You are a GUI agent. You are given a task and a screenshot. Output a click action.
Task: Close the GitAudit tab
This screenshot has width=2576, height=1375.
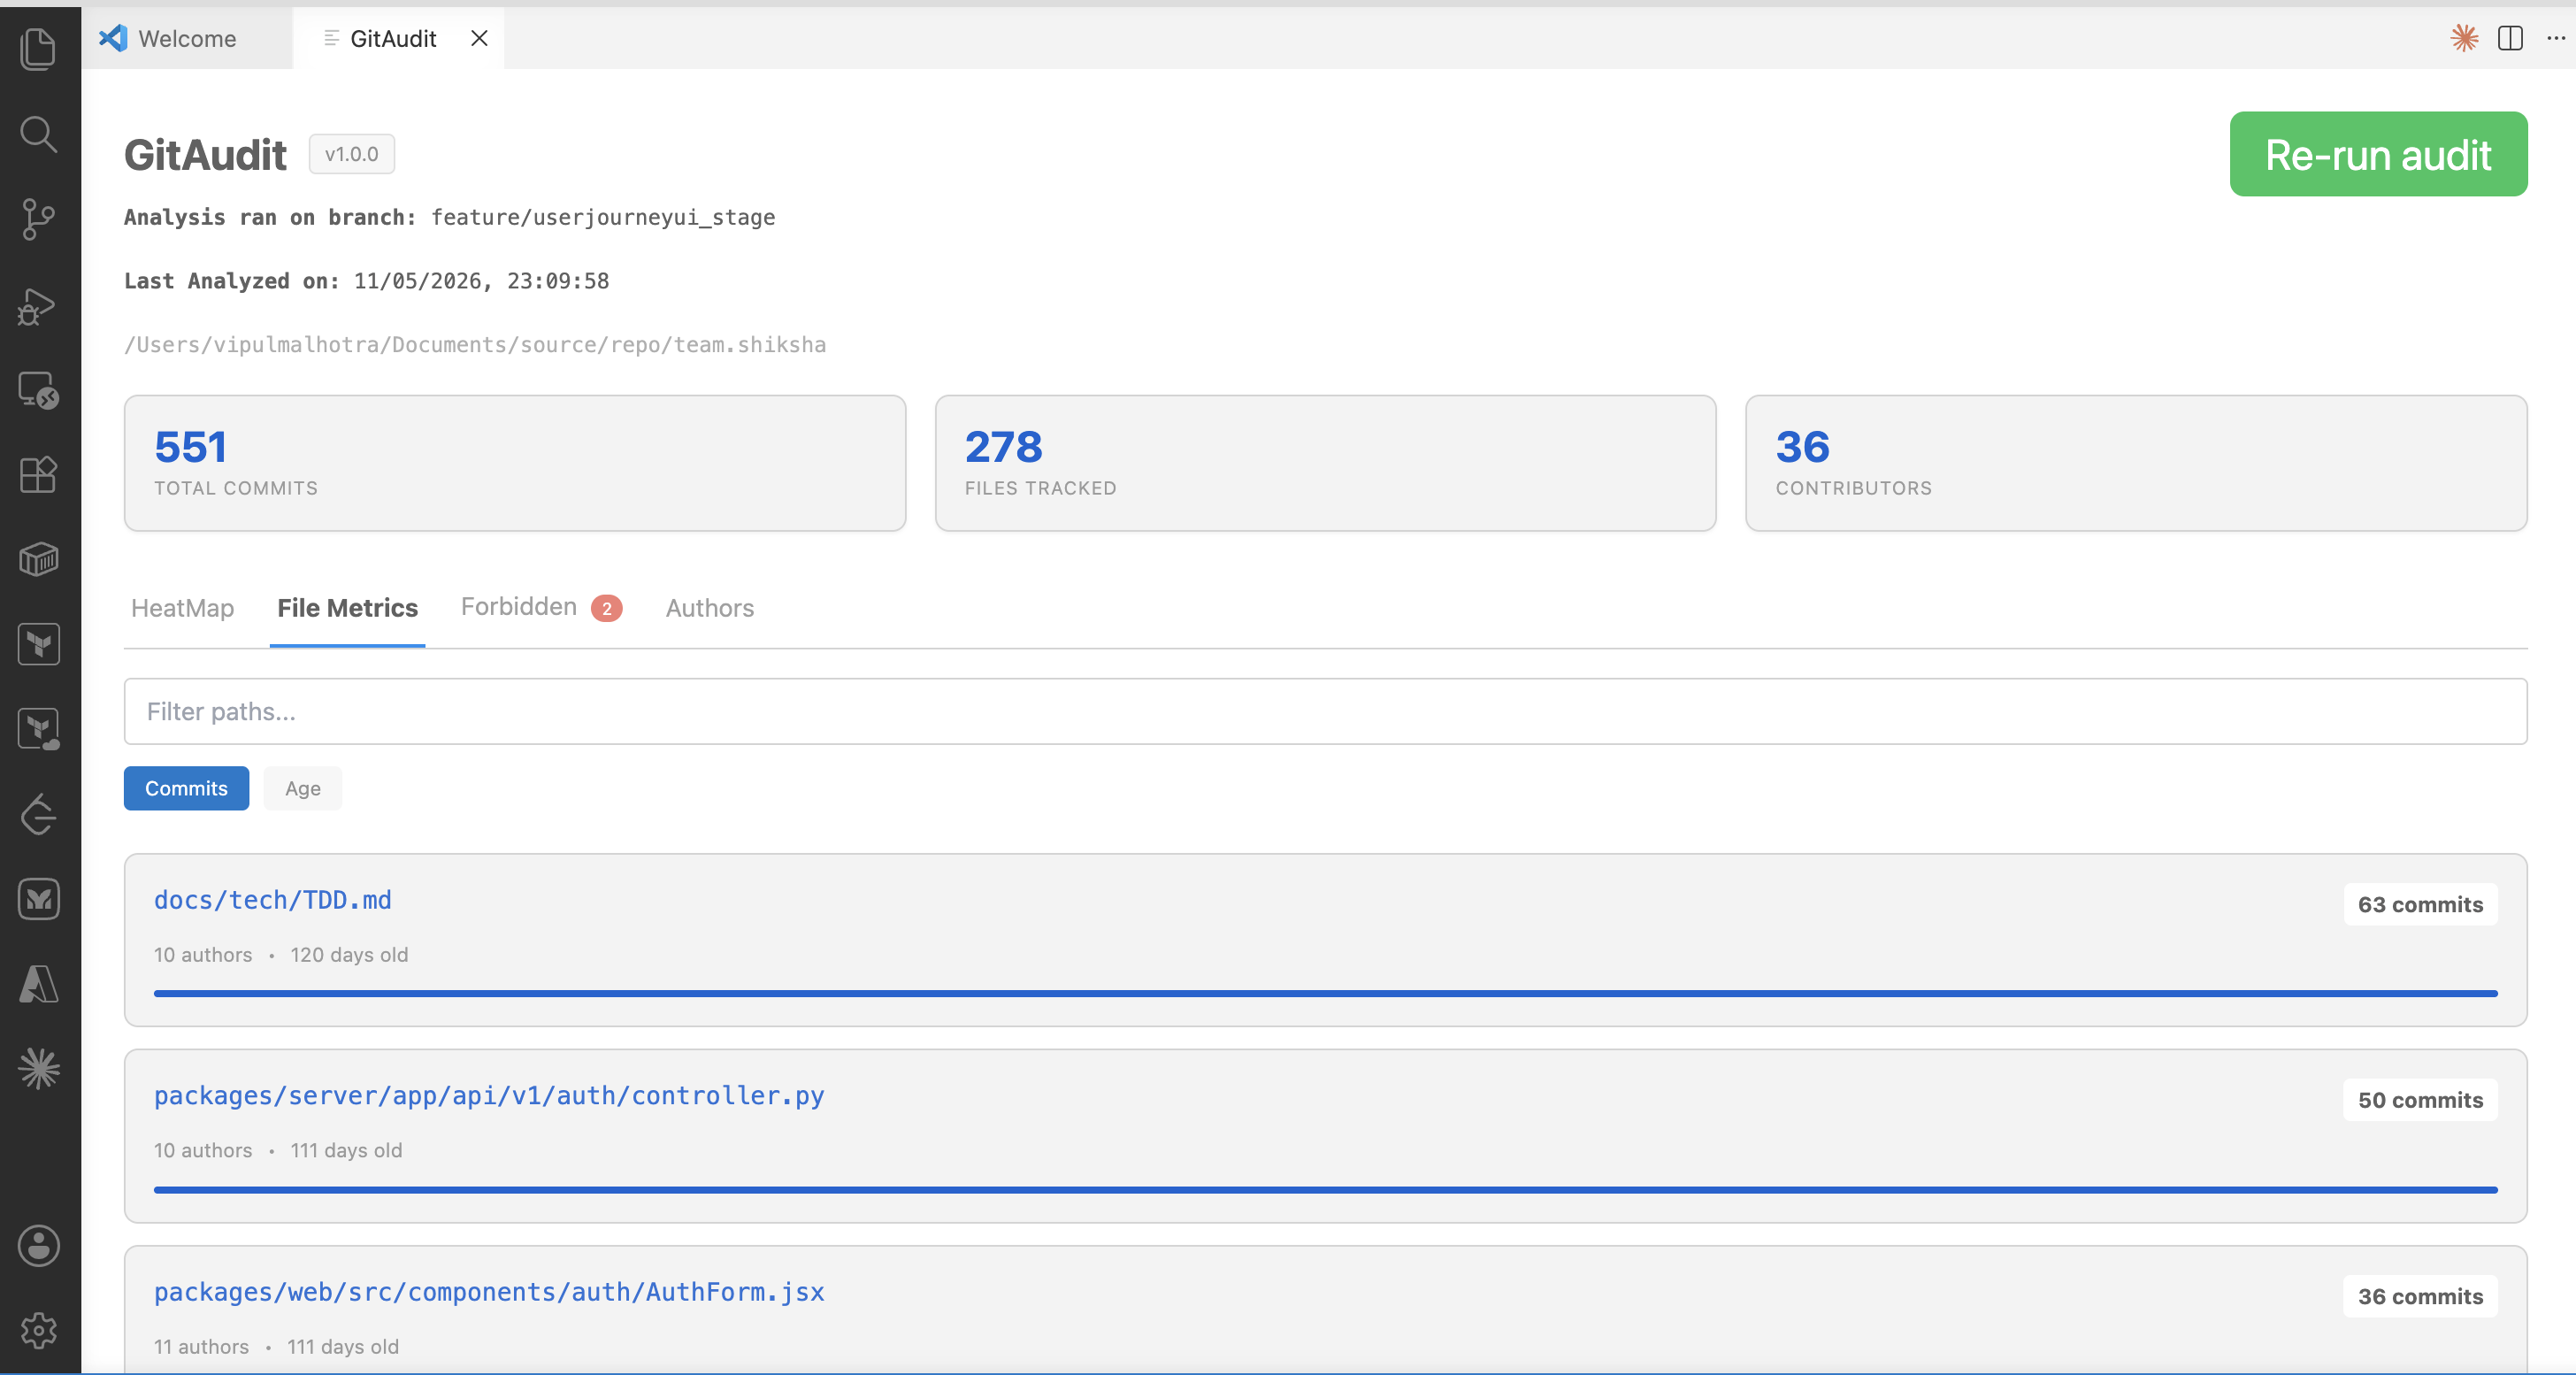(x=479, y=38)
